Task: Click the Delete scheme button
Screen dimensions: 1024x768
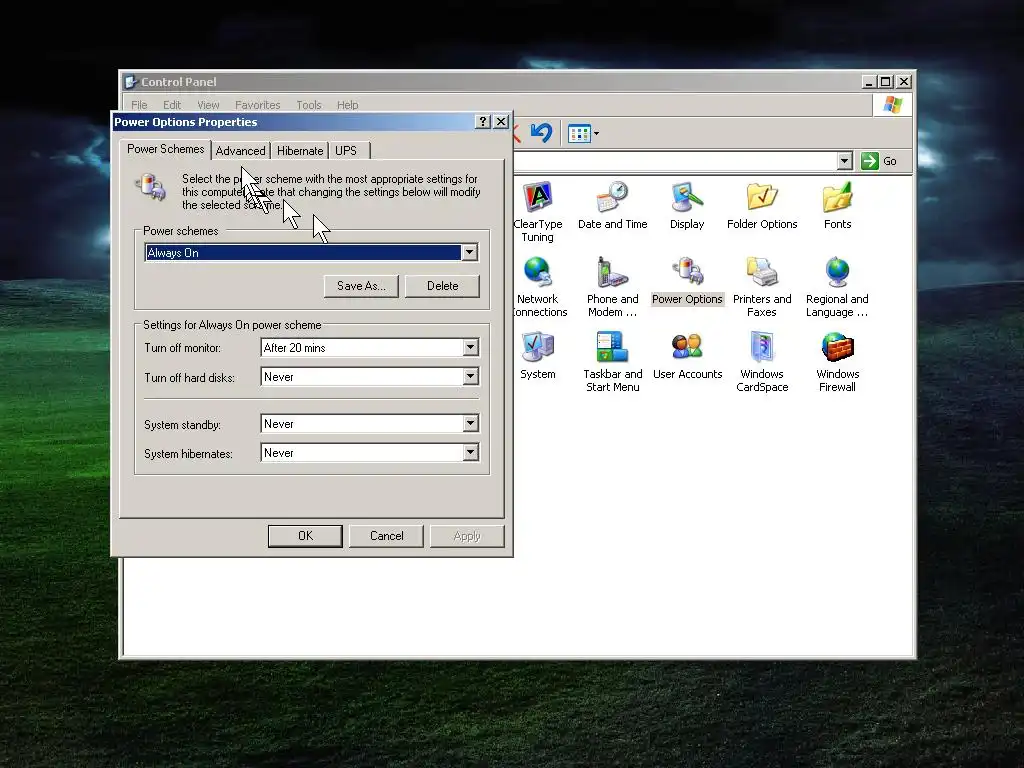Action: (x=442, y=286)
